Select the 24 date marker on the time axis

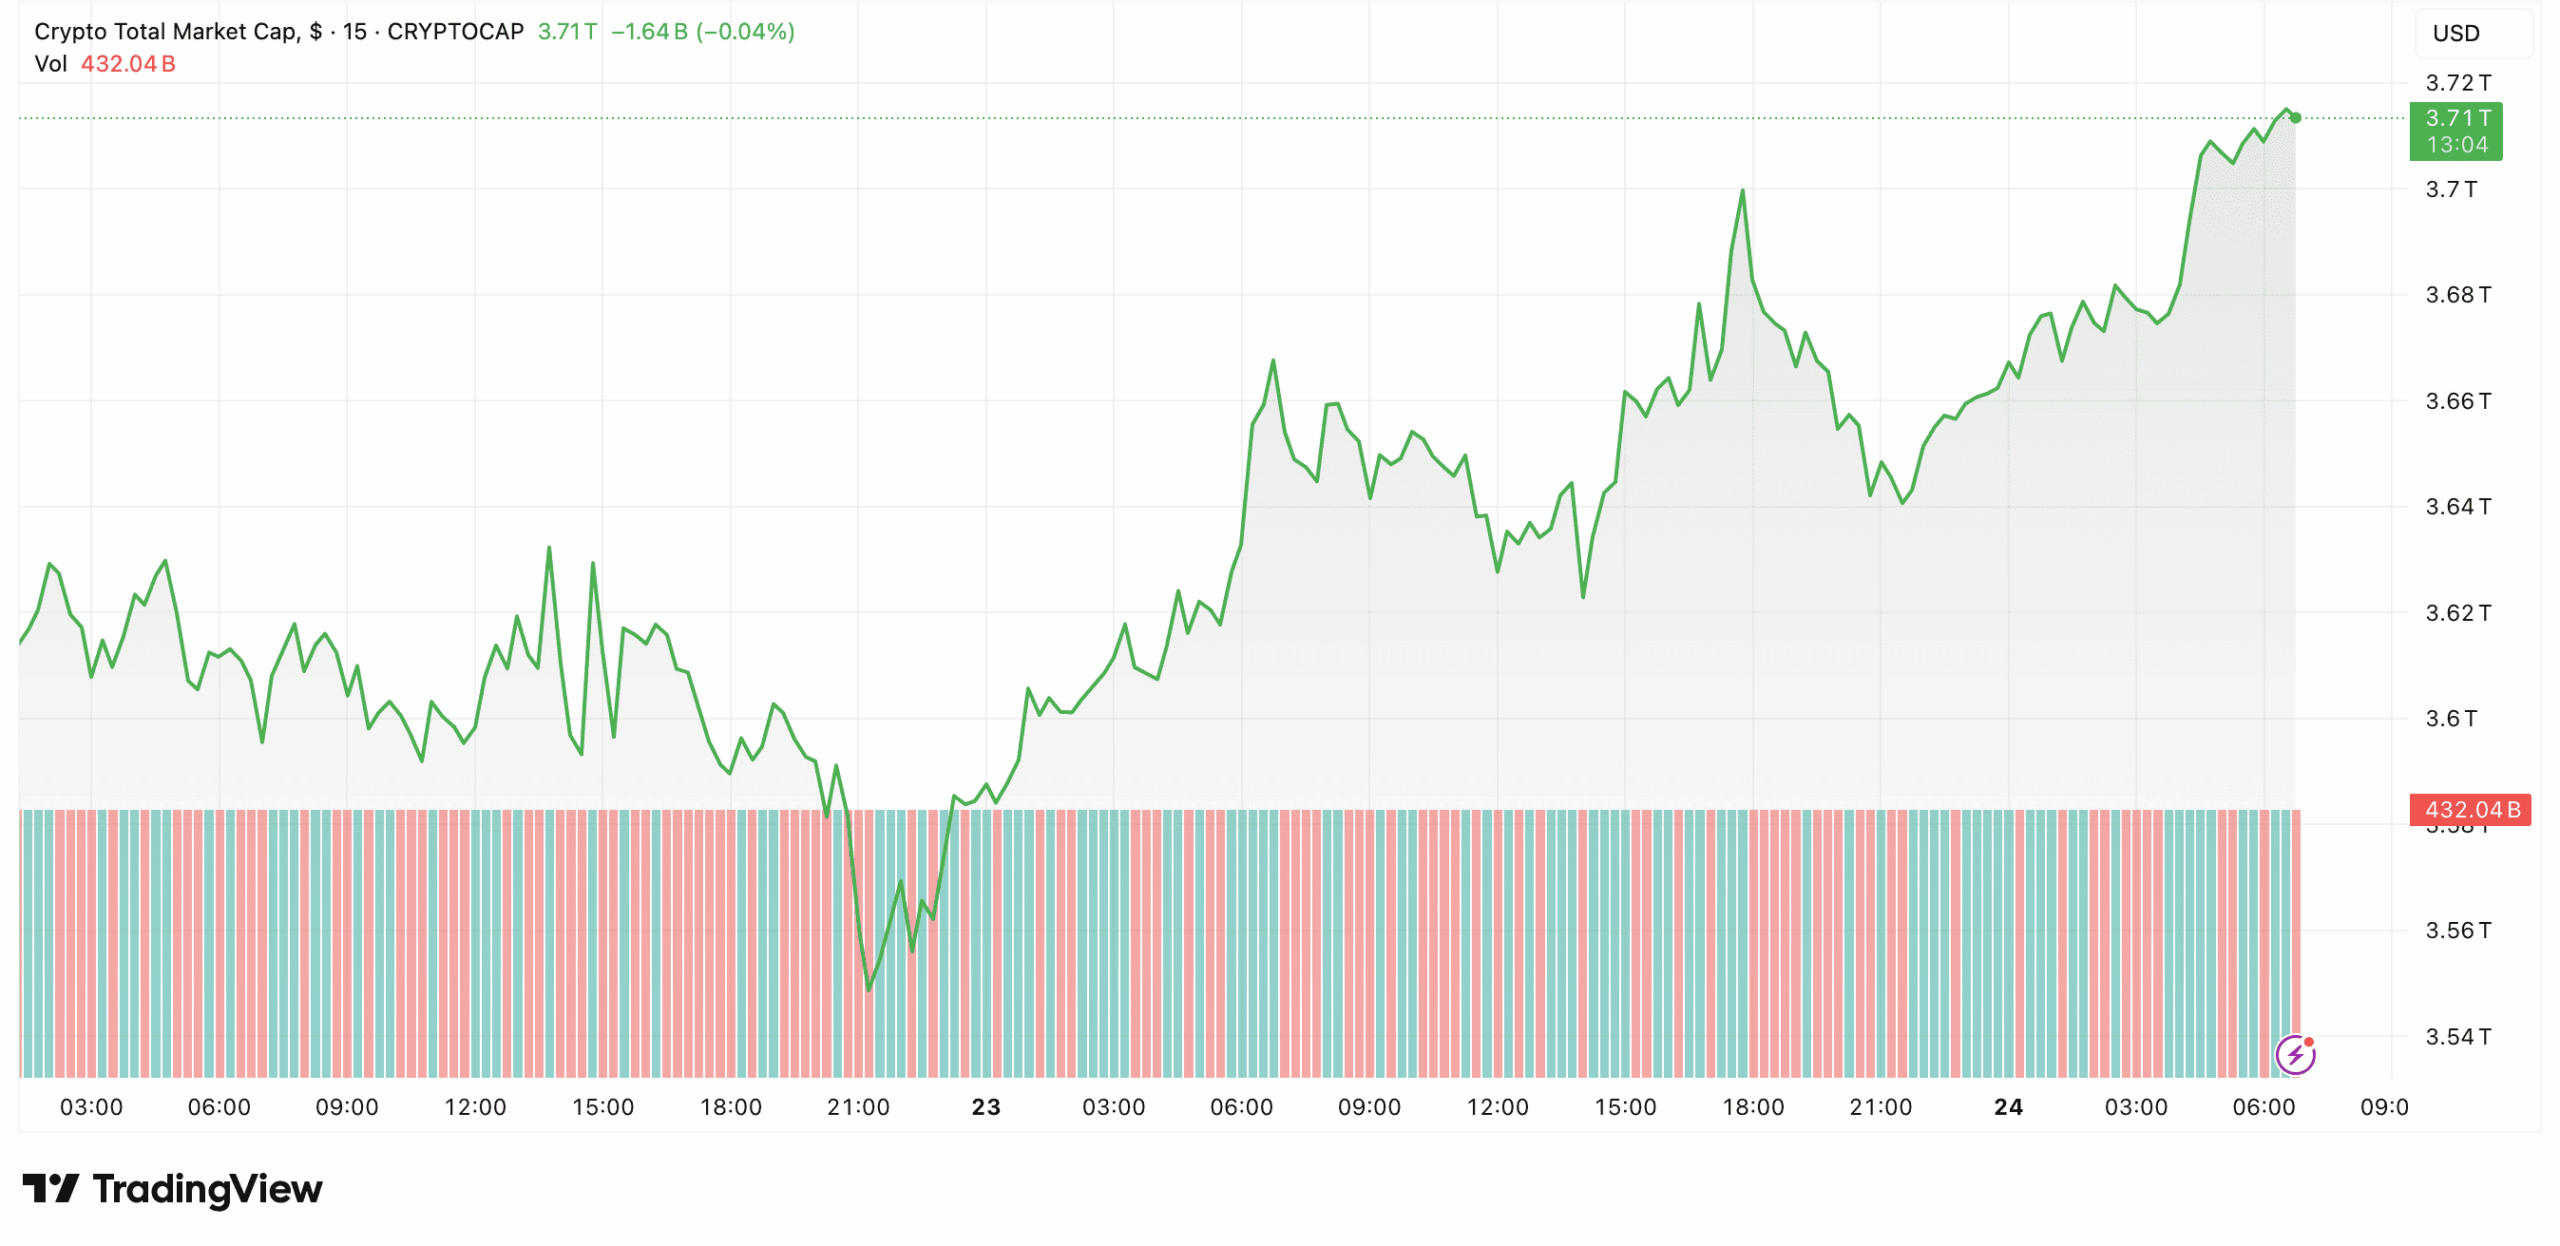pos(2008,1107)
